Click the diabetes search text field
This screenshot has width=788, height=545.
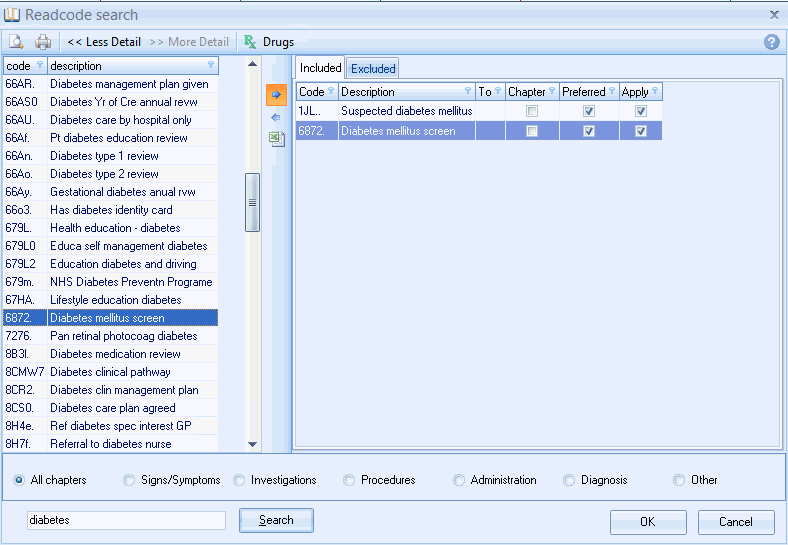pyautogui.click(x=126, y=520)
